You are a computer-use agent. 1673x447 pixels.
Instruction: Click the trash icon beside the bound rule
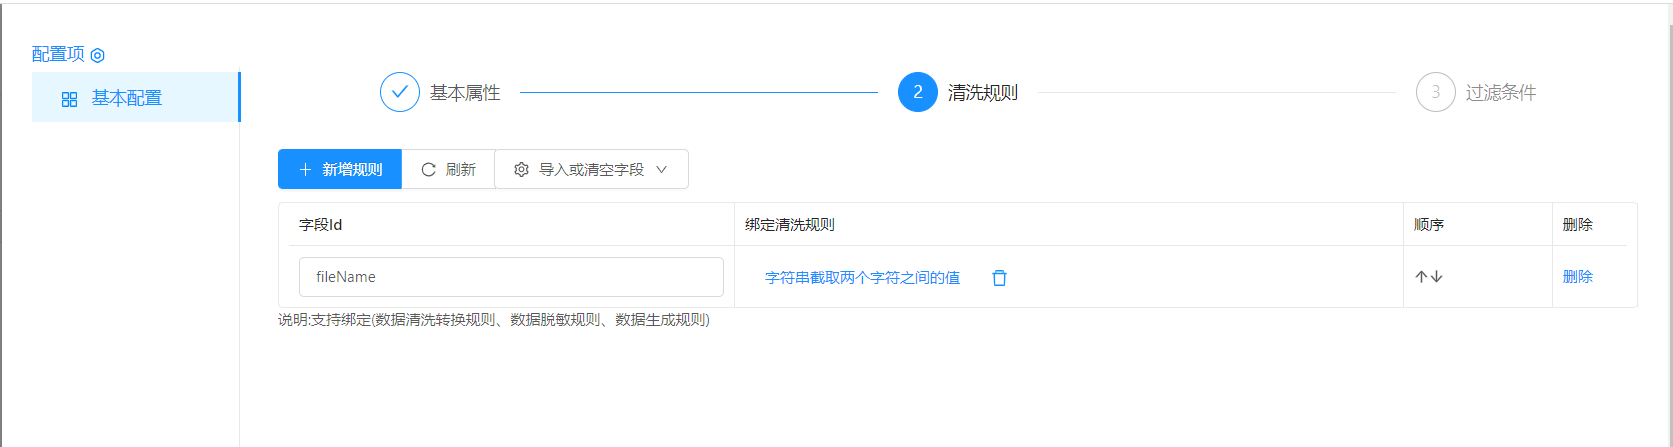999,278
